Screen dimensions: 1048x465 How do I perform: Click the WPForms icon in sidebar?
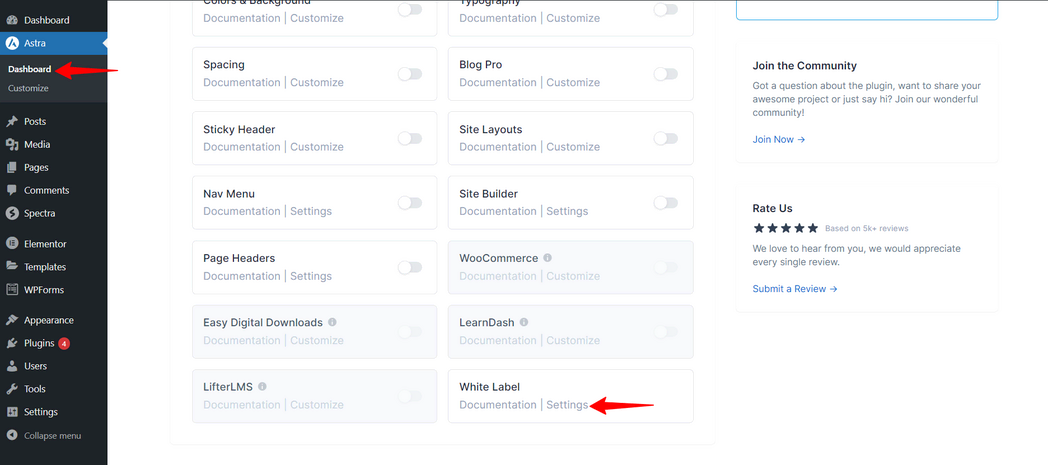pyautogui.click(x=12, y=290)
